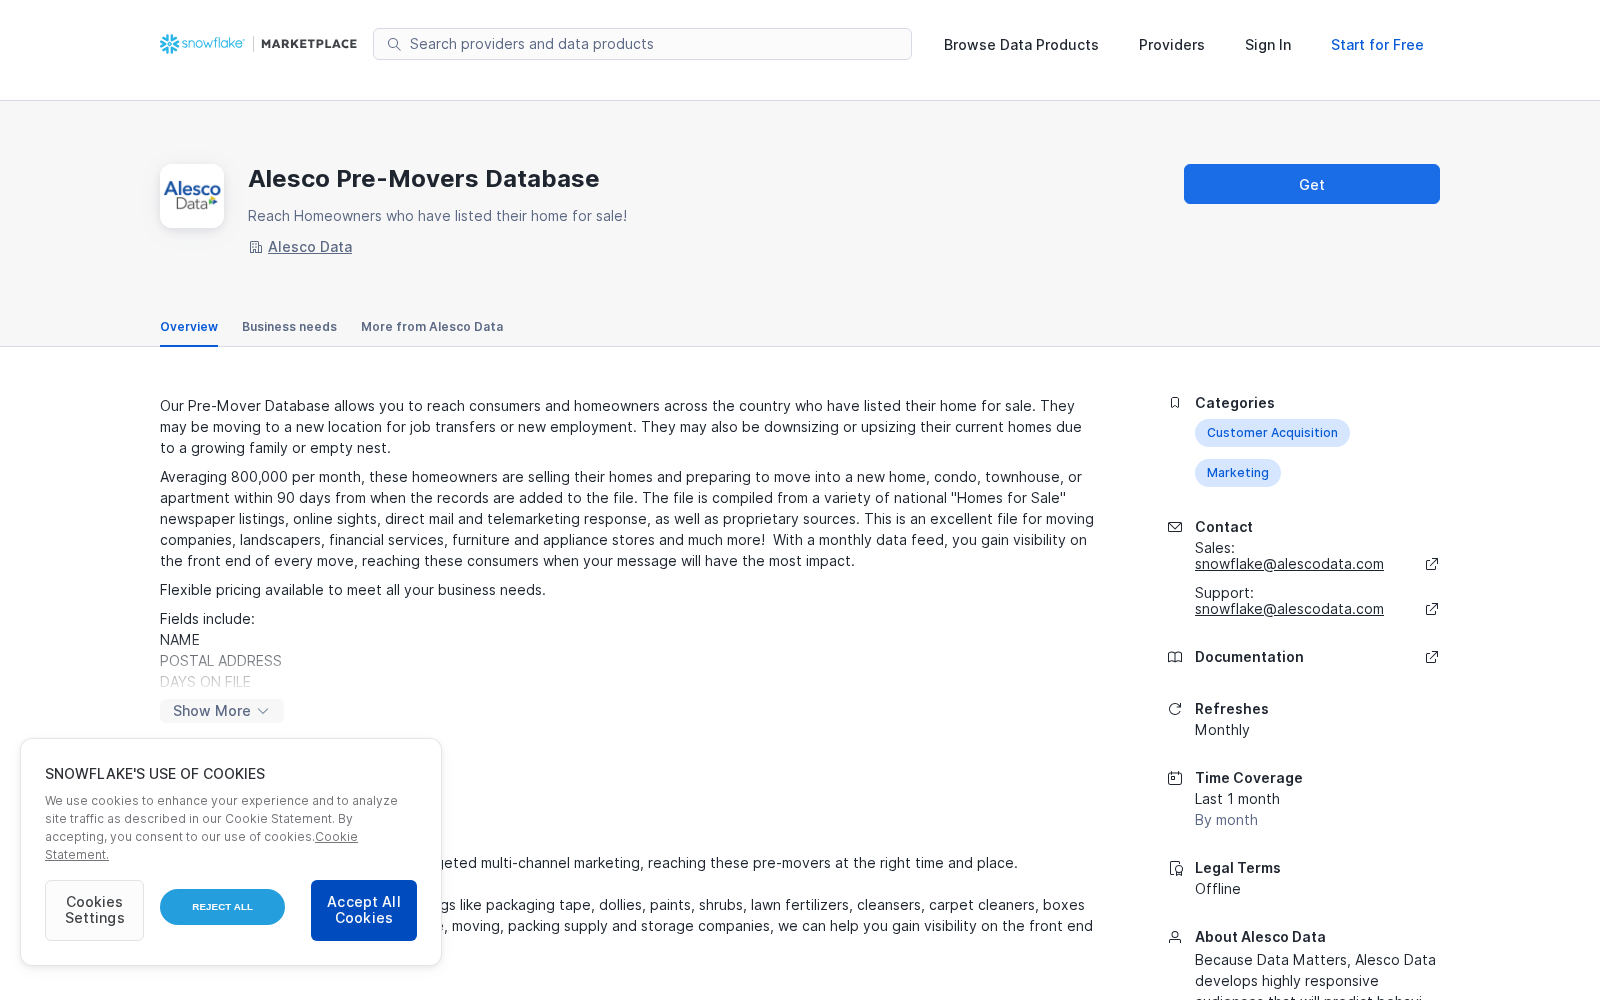Image resolution: width=1600 pixels, height=1000 pixels.
Task: Click the Support snowflake@alescodata.com email link
Action: 1289,609
